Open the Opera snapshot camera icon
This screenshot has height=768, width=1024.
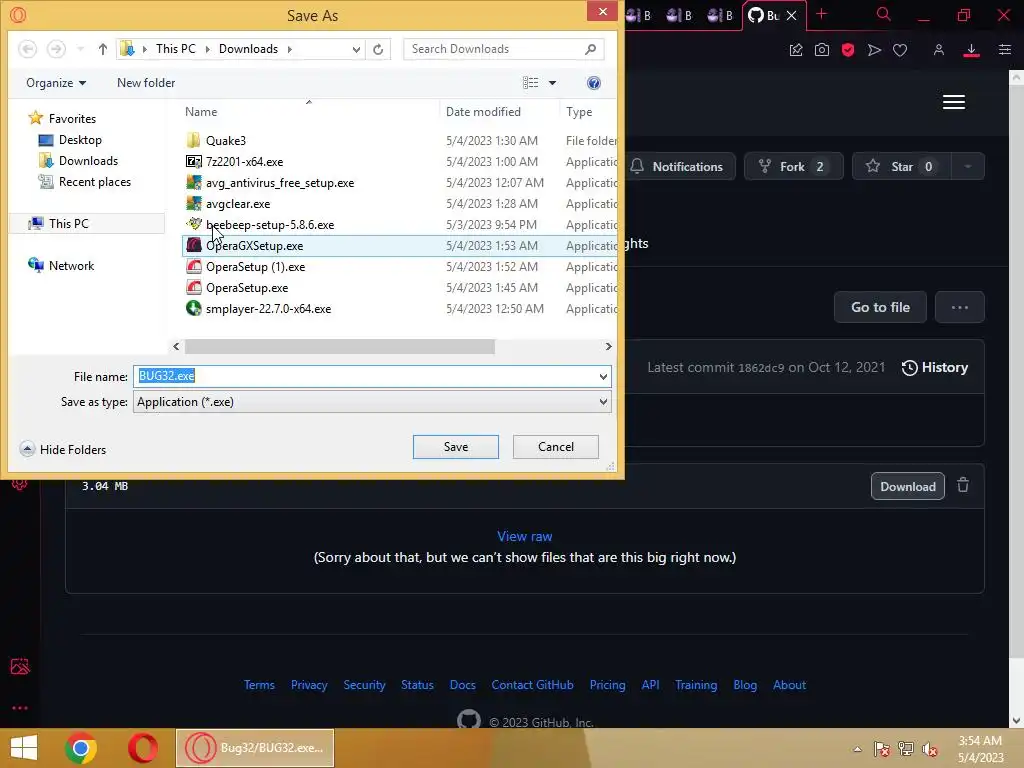click(822, 50)
